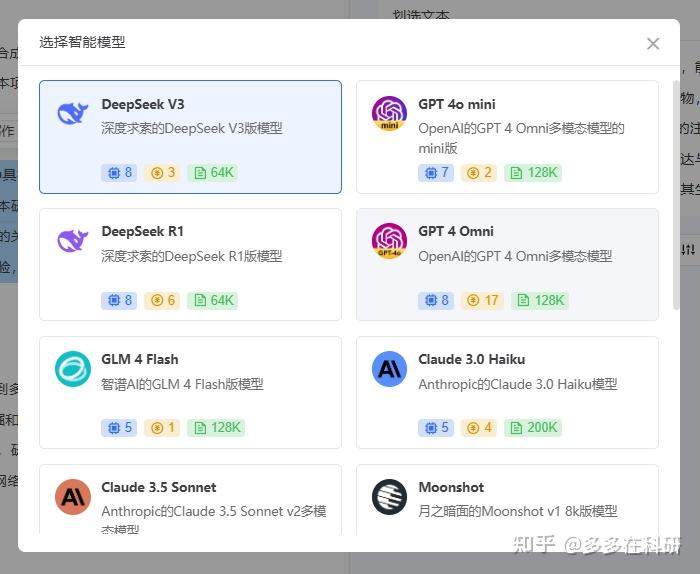The image size is (700, 574).
Task: Choose the GPT 4 Omni model title
Action: pyautogui.click(x=456, y=231)
